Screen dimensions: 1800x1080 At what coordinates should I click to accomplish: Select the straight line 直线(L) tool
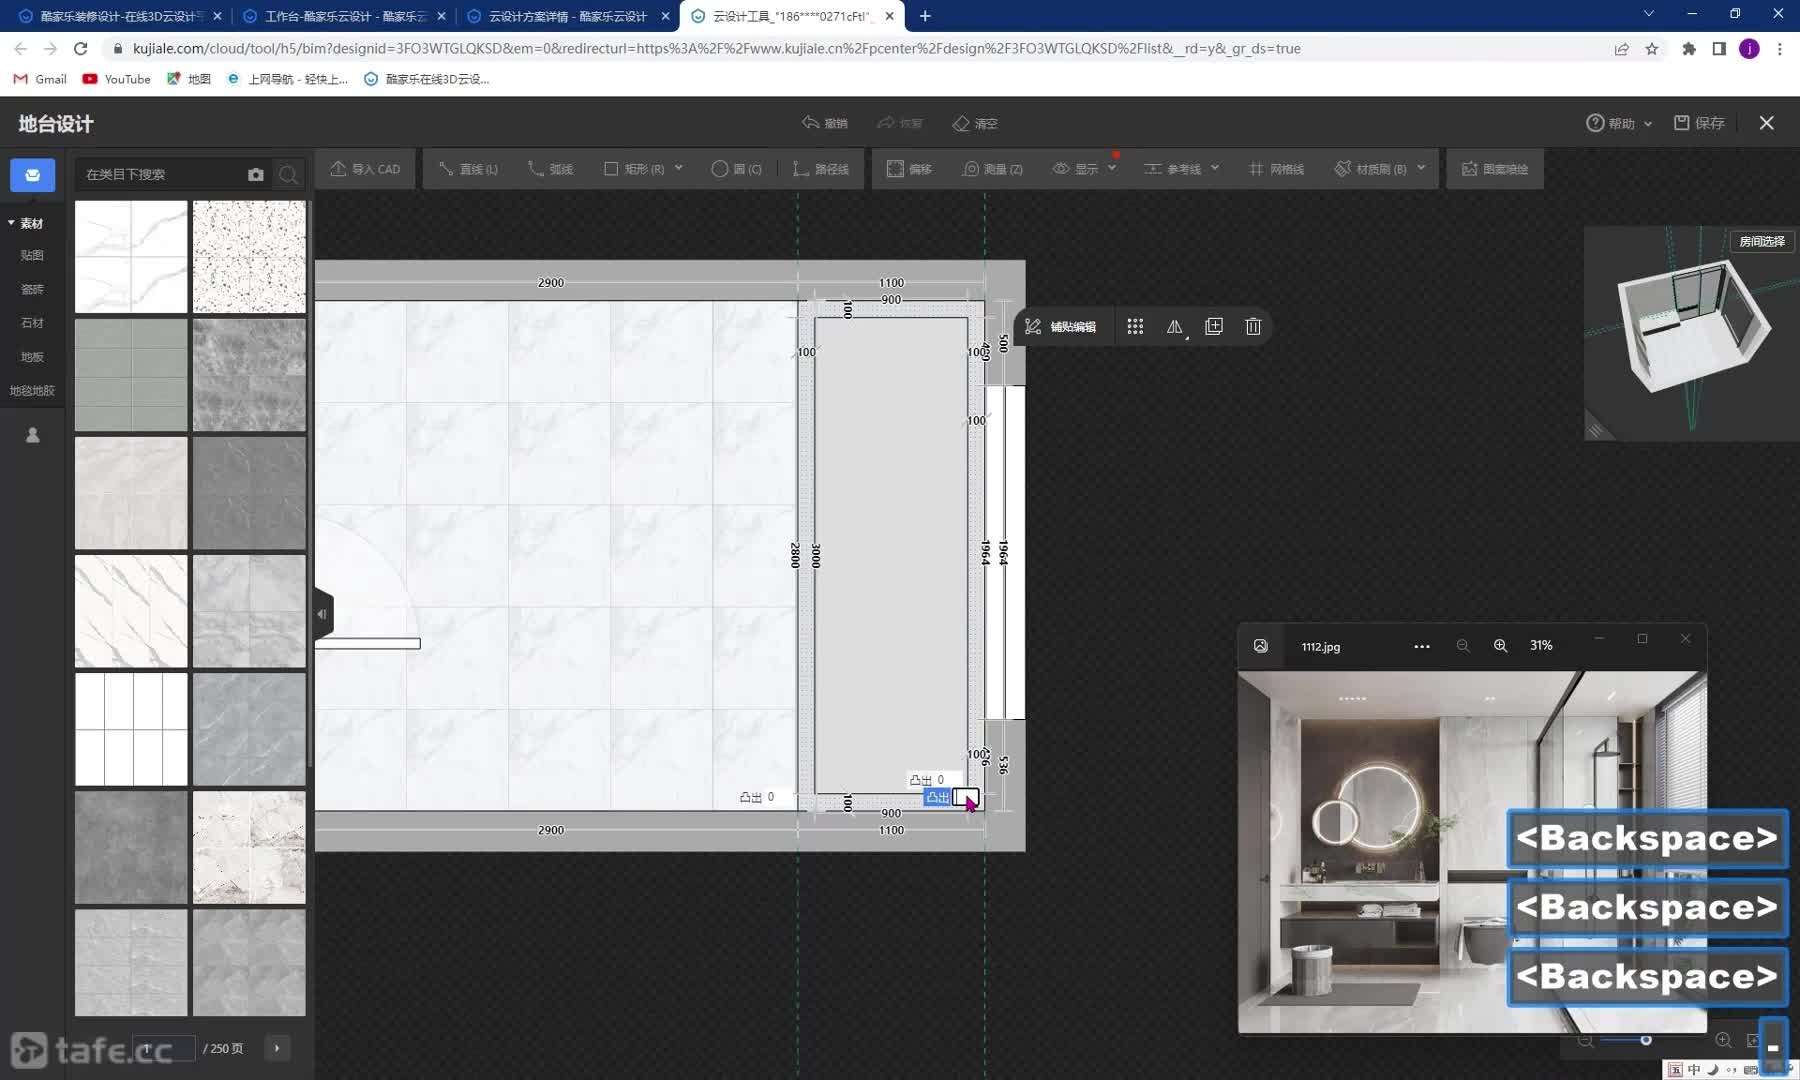tap(468, 169)
